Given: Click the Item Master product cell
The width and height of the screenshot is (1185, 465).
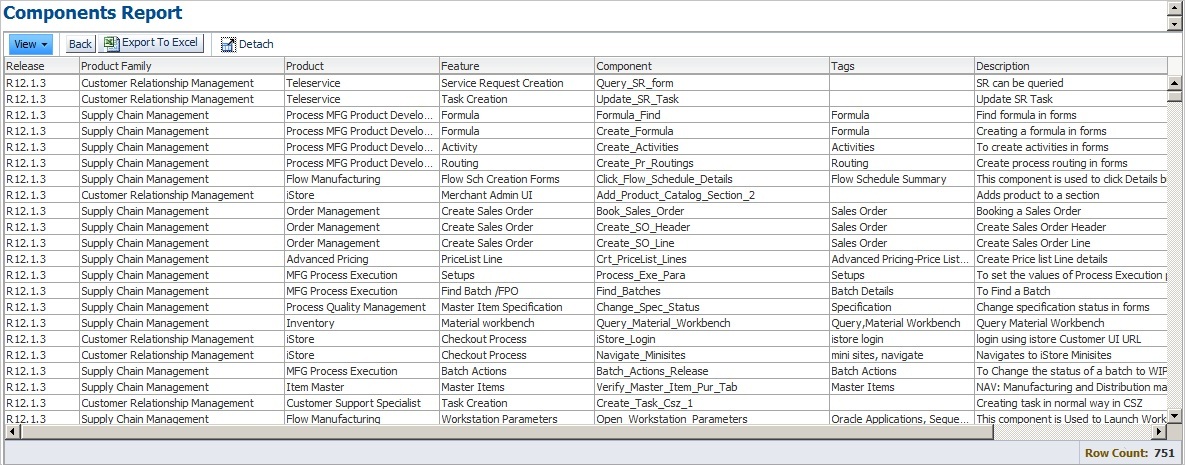Looking at the screenshot, I should 362,387.
